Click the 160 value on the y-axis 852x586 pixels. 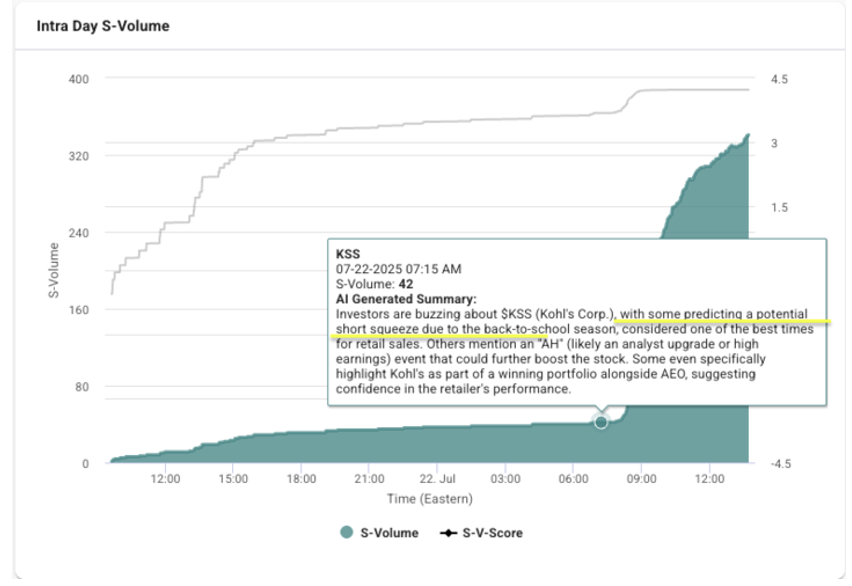click(x=79, y=310)
